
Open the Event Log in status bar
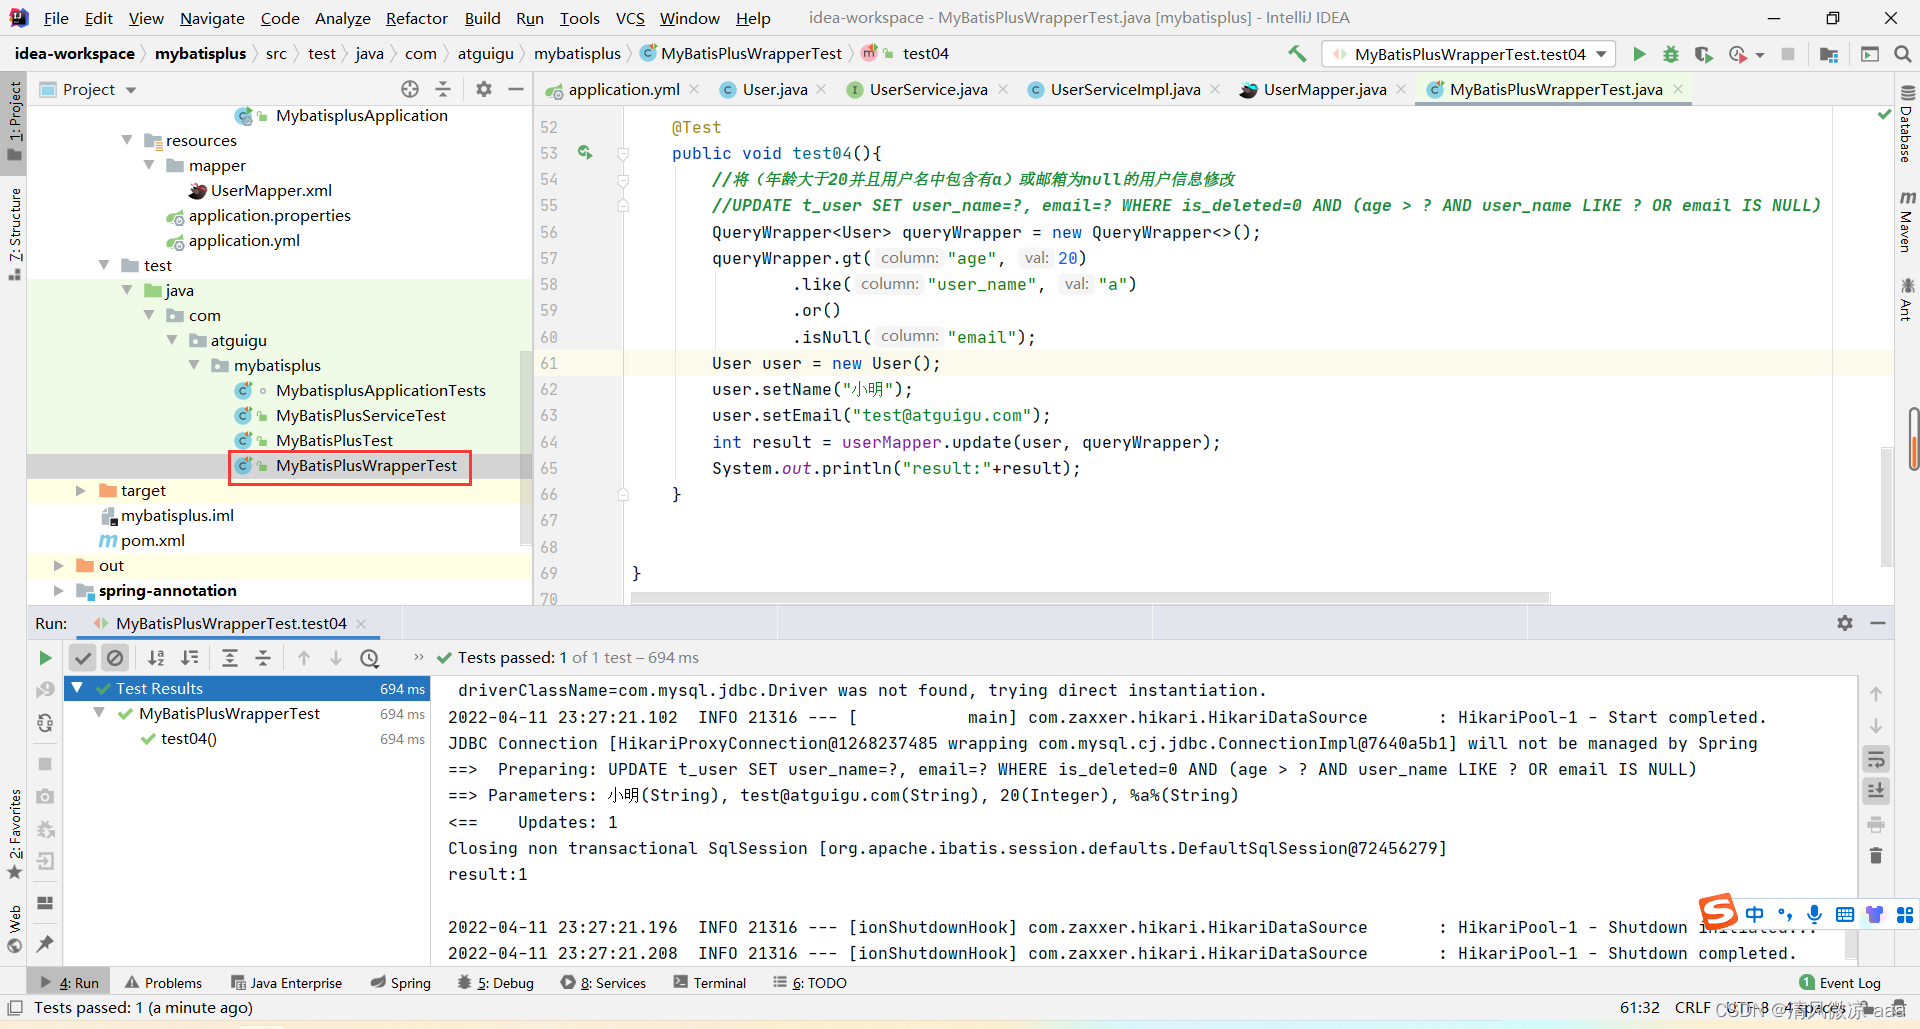pyautogui.click(x=1840, y=983)
